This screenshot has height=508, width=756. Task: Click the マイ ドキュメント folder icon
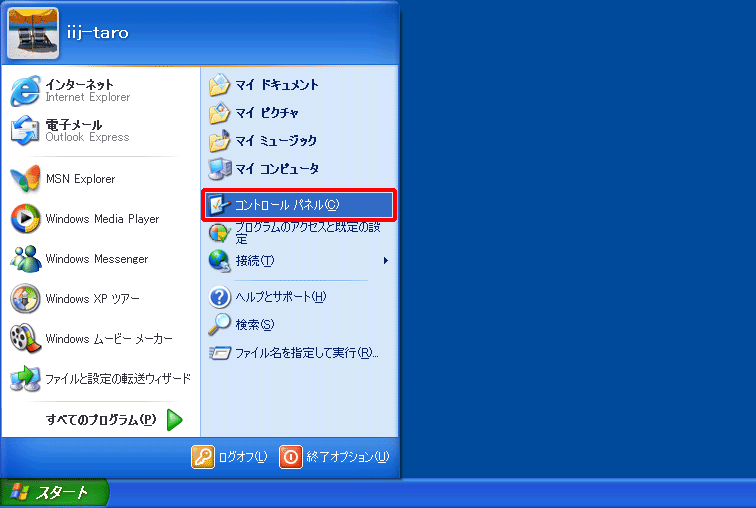click(x=219, y=85)
